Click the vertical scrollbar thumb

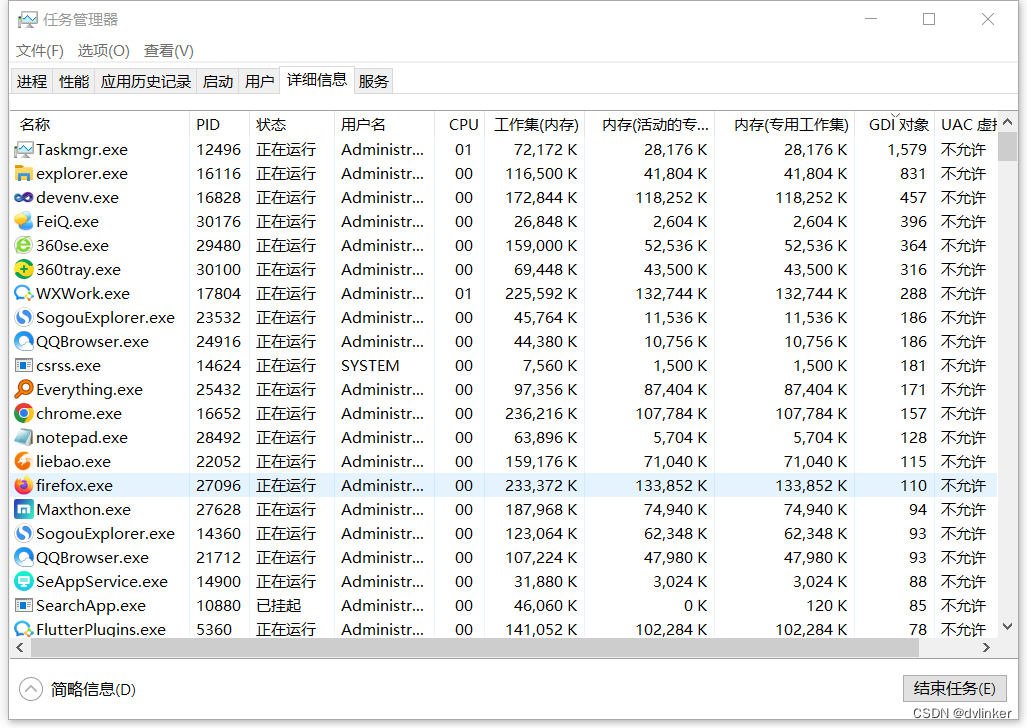pos(1008,145)
